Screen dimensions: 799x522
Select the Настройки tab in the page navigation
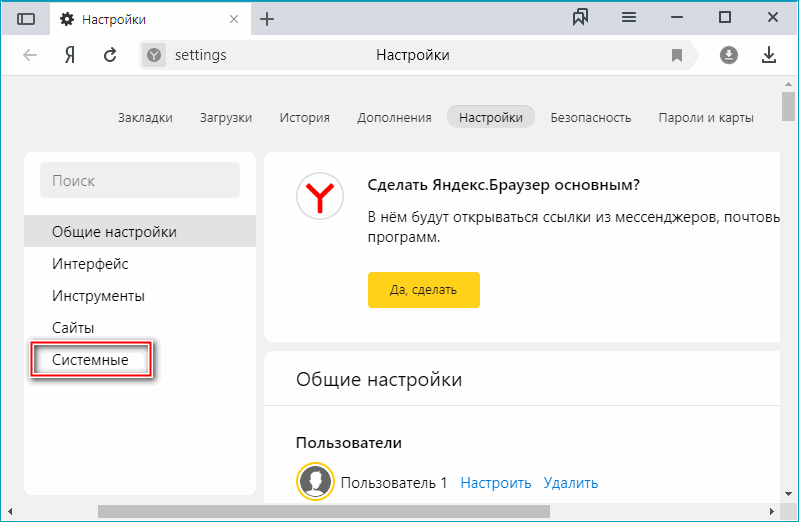click(x=491, y=117)
